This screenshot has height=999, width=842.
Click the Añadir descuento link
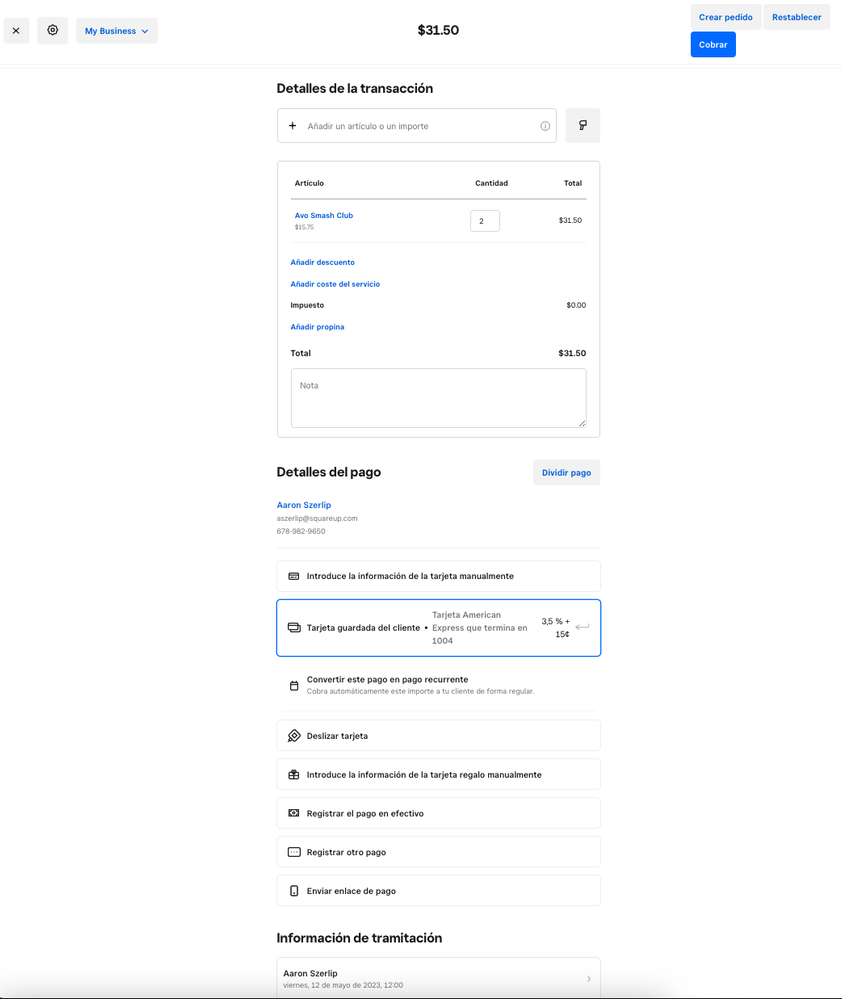click(322, 262)
